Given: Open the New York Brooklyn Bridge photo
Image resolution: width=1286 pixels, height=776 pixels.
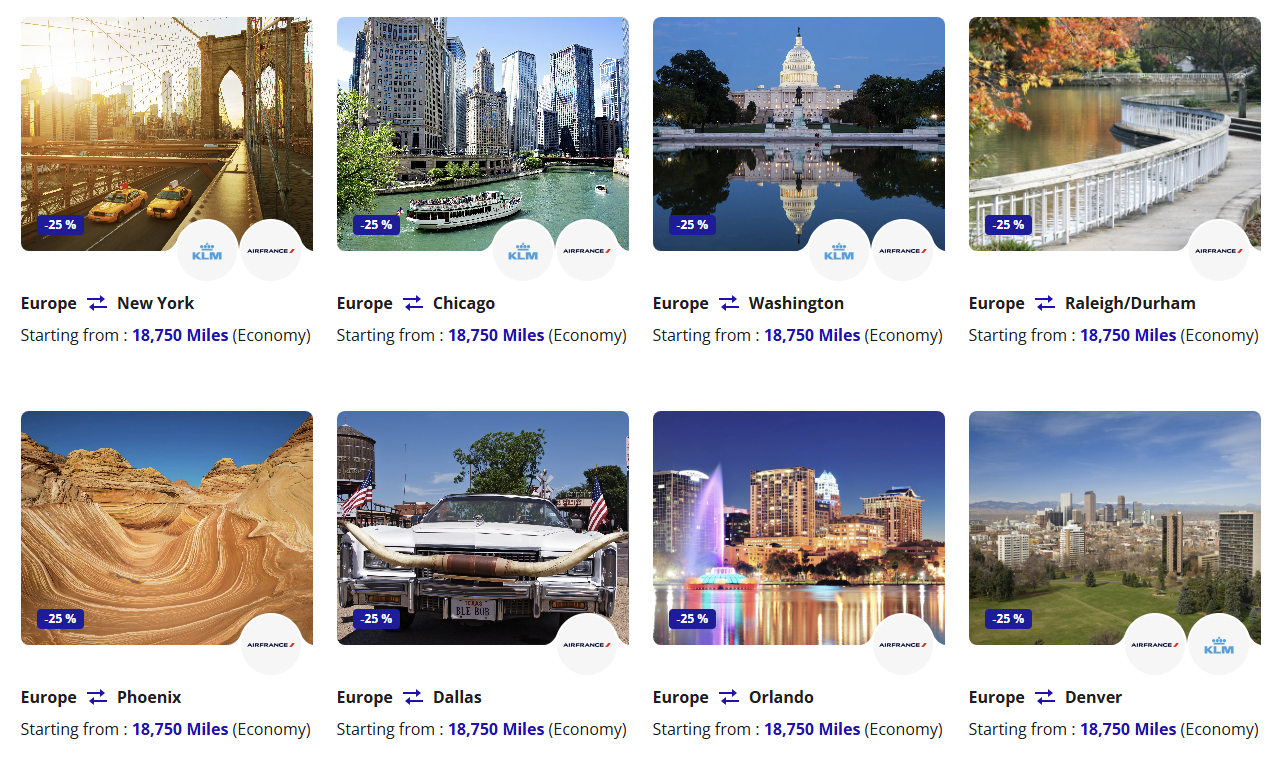Looking at the screenshot, I should 167,134.
